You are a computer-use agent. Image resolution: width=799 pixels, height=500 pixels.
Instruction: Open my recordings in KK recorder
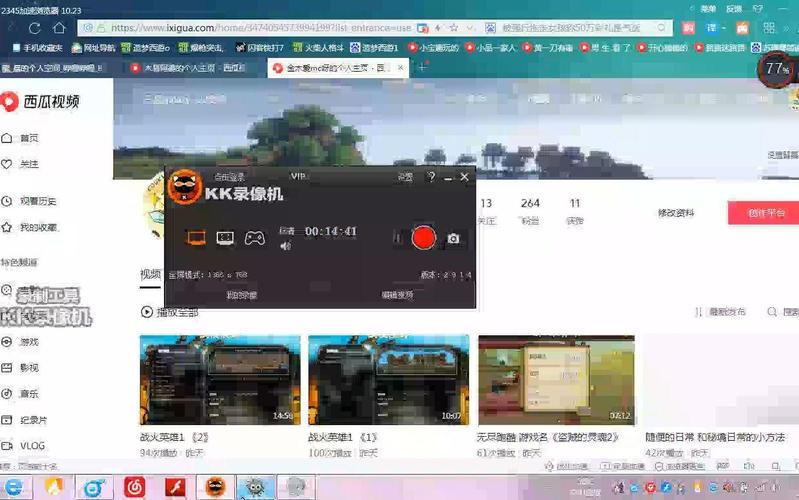[x=242, y=295]
